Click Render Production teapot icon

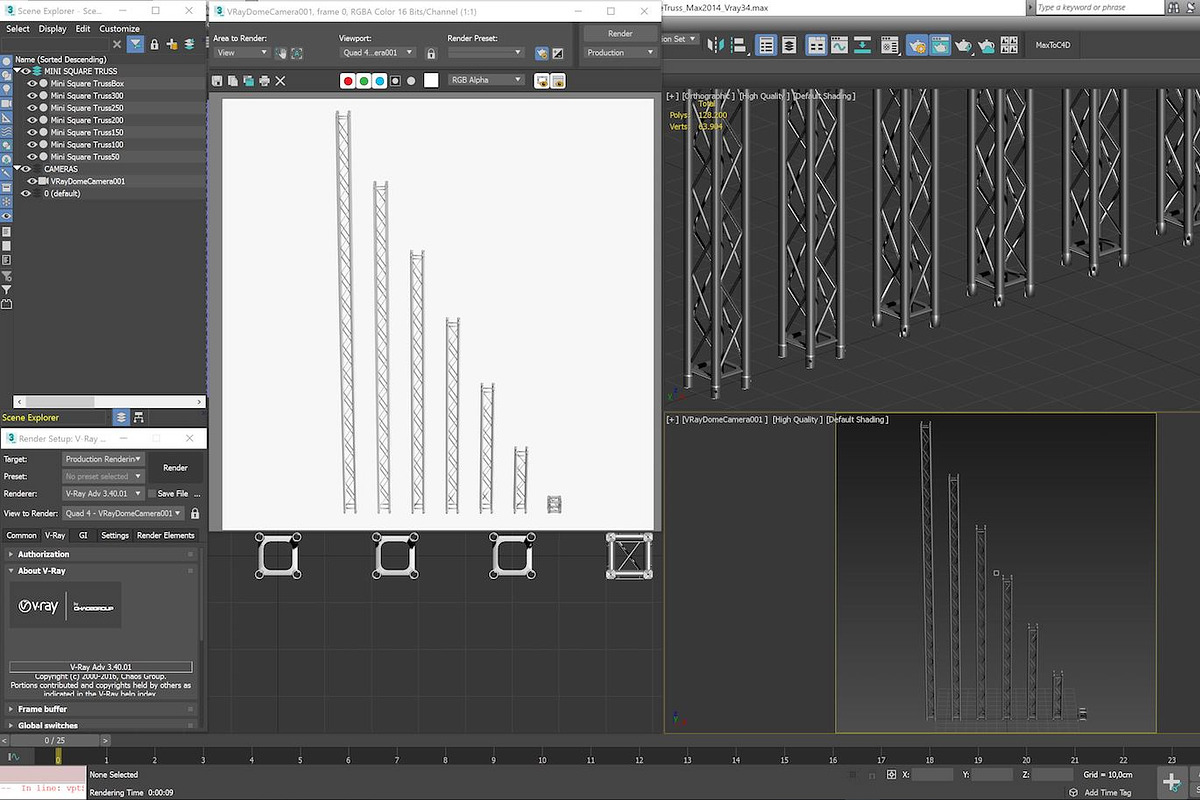tap(964, 45)
